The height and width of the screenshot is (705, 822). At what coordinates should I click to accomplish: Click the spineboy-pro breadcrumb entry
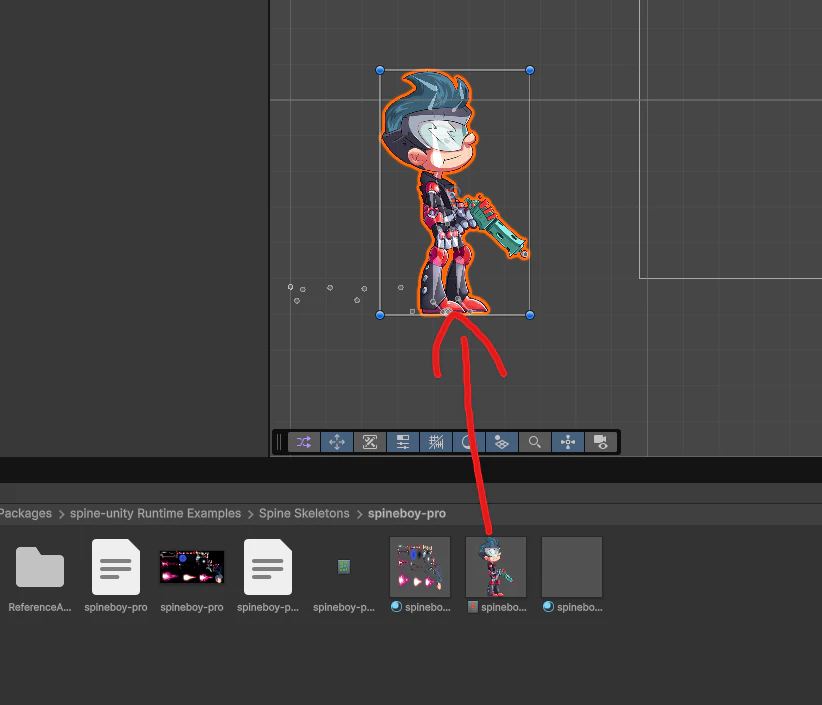point(407,513)
